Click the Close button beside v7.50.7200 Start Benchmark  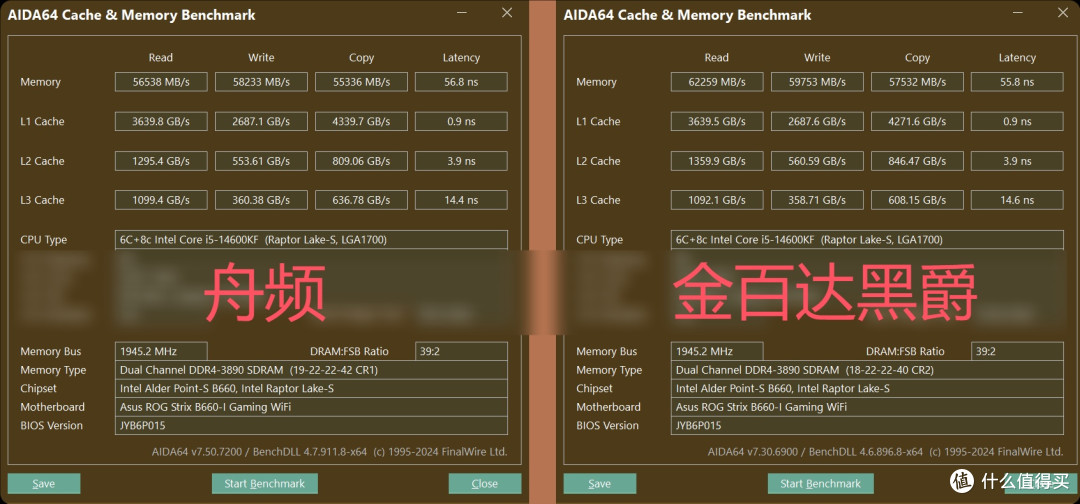pyautogui.click(x=485, y=483)
